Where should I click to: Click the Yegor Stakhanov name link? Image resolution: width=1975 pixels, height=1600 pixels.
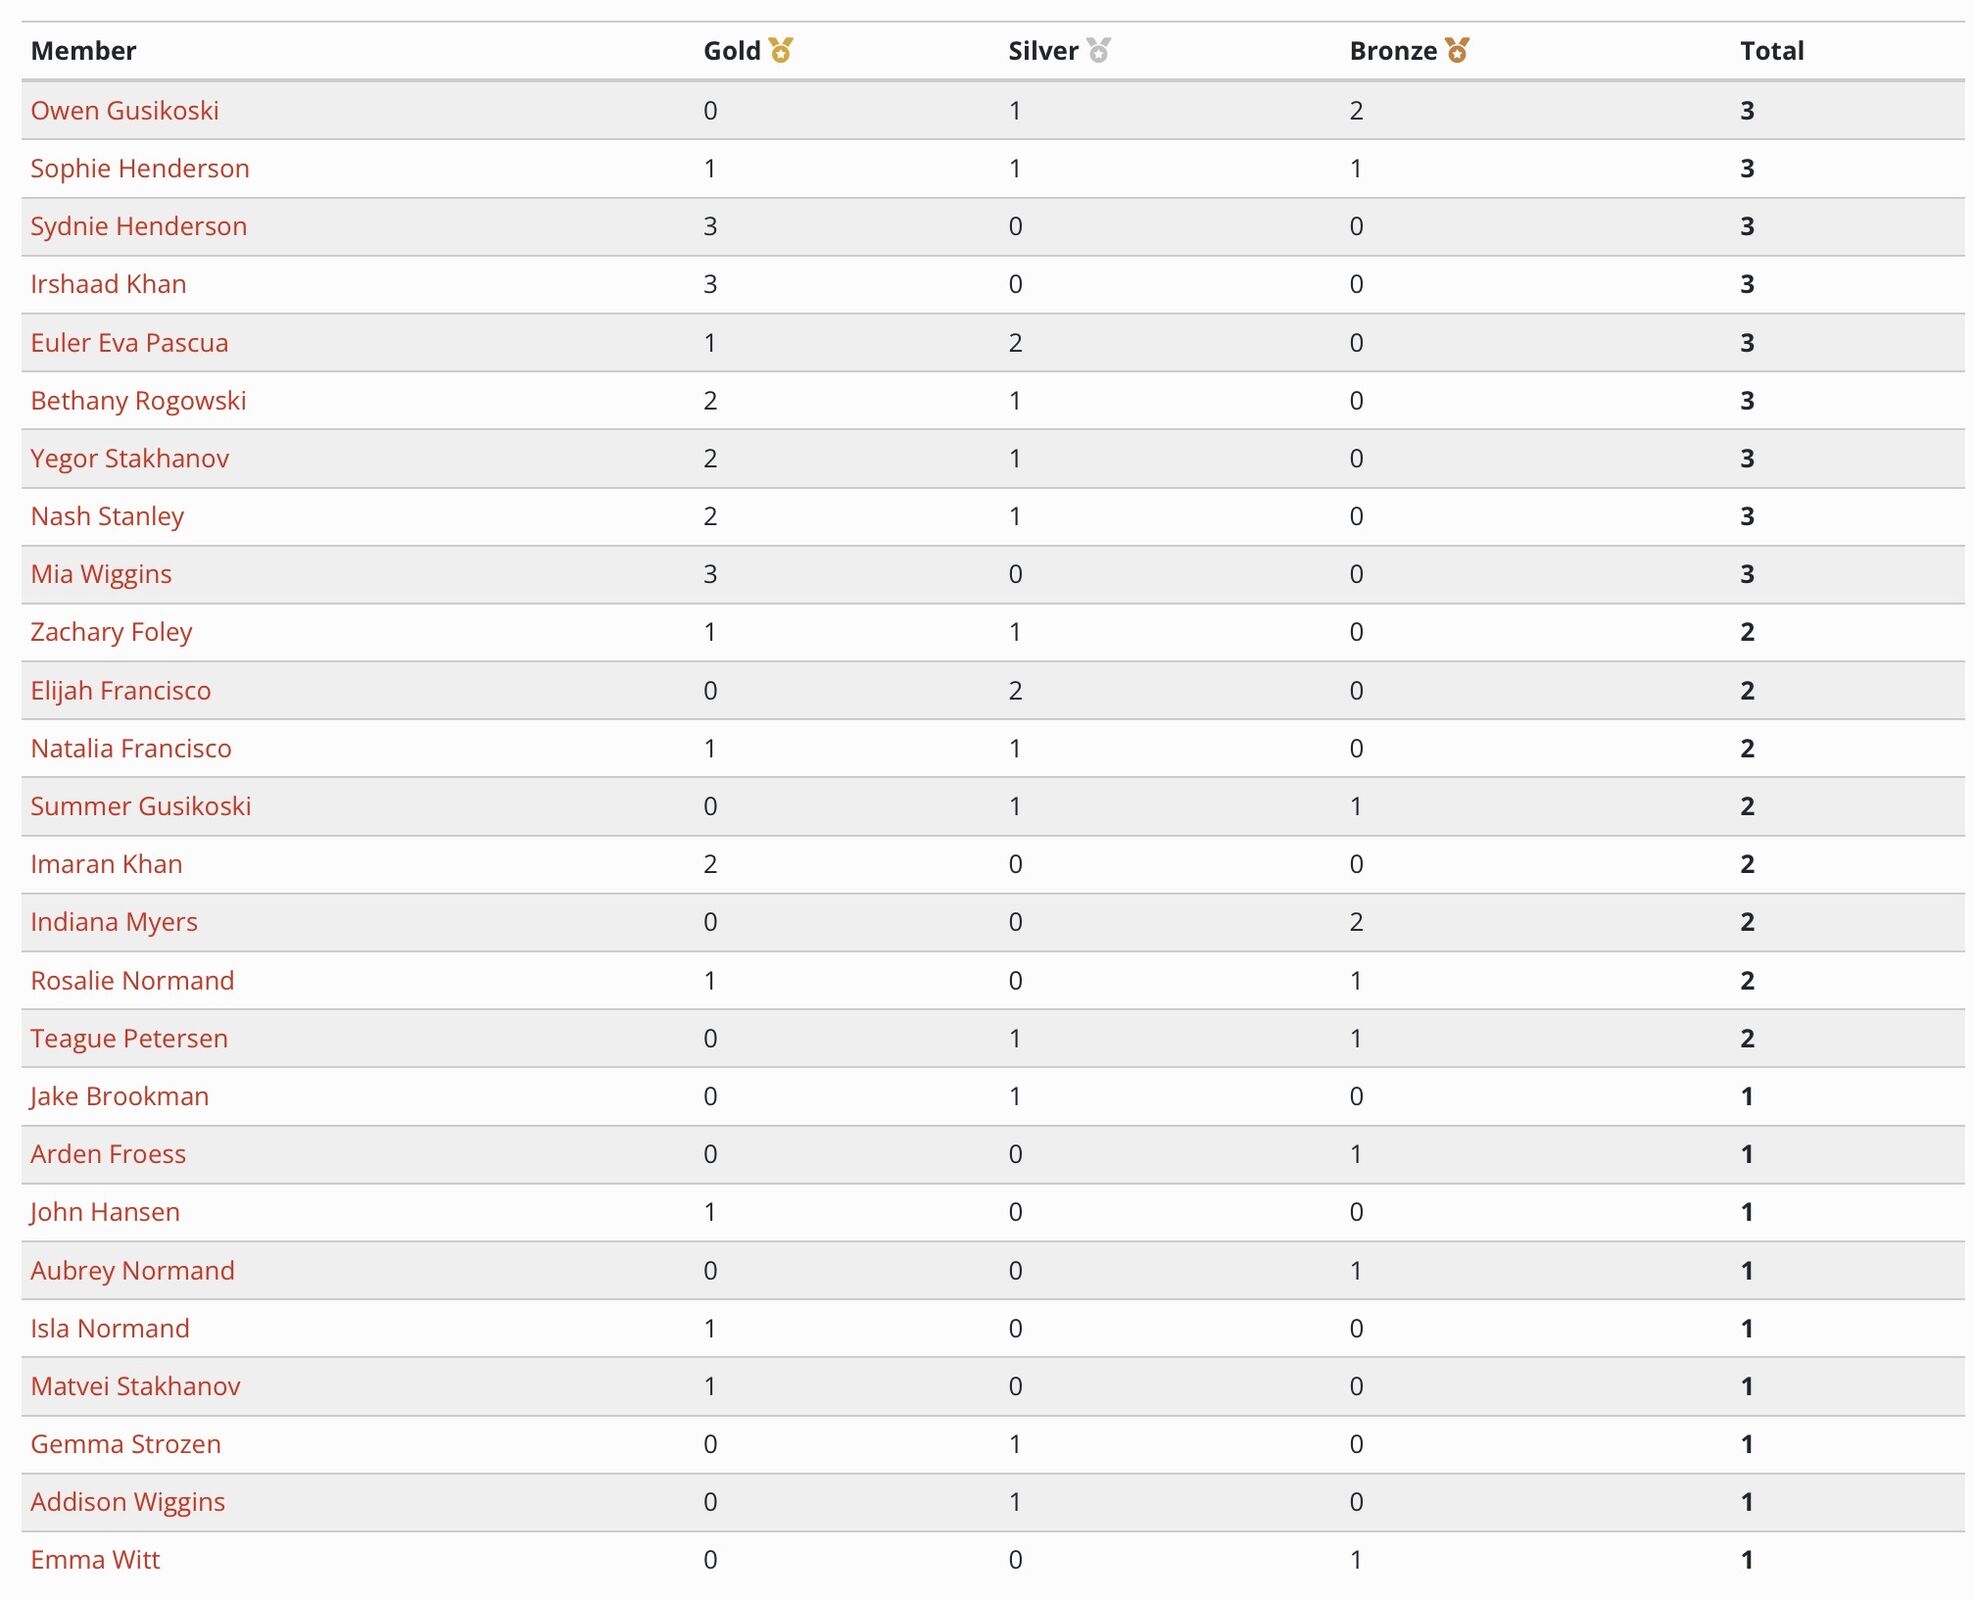click(x=129, y=458)
